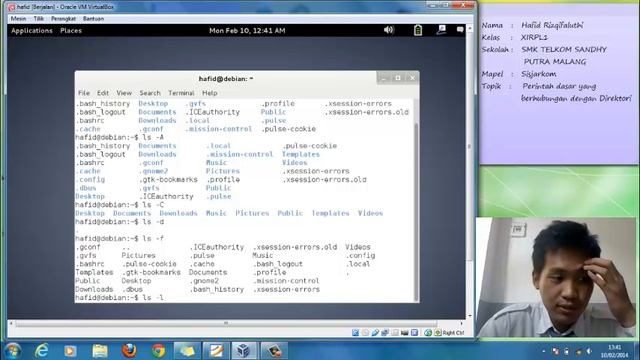Screen dimensions: 640x360
Task: Click VirtualBox video capture indicator
Action: pyautogui.click(x=404, y=333)
